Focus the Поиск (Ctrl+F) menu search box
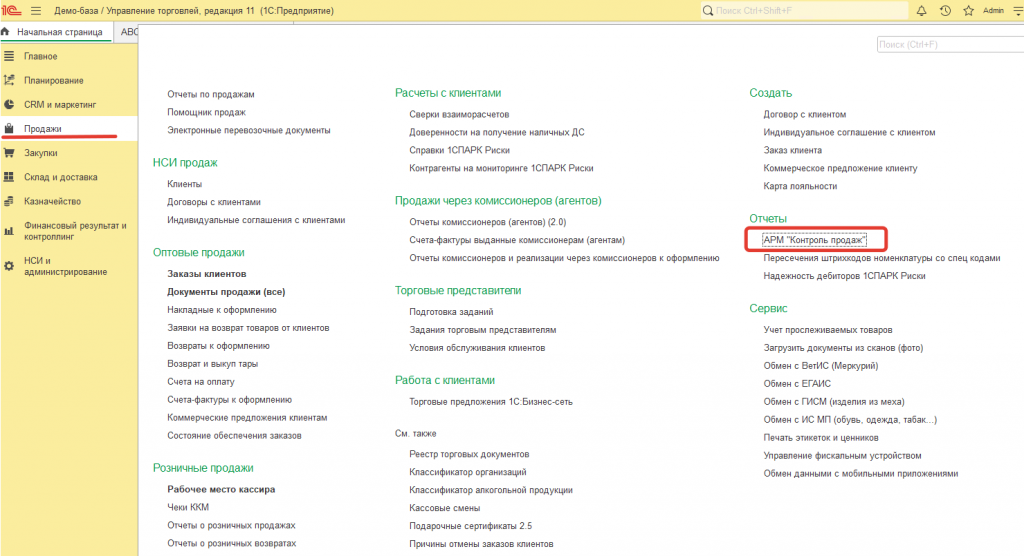The width and height of the screenshot is (1024, 556). [x=950, y=44]
